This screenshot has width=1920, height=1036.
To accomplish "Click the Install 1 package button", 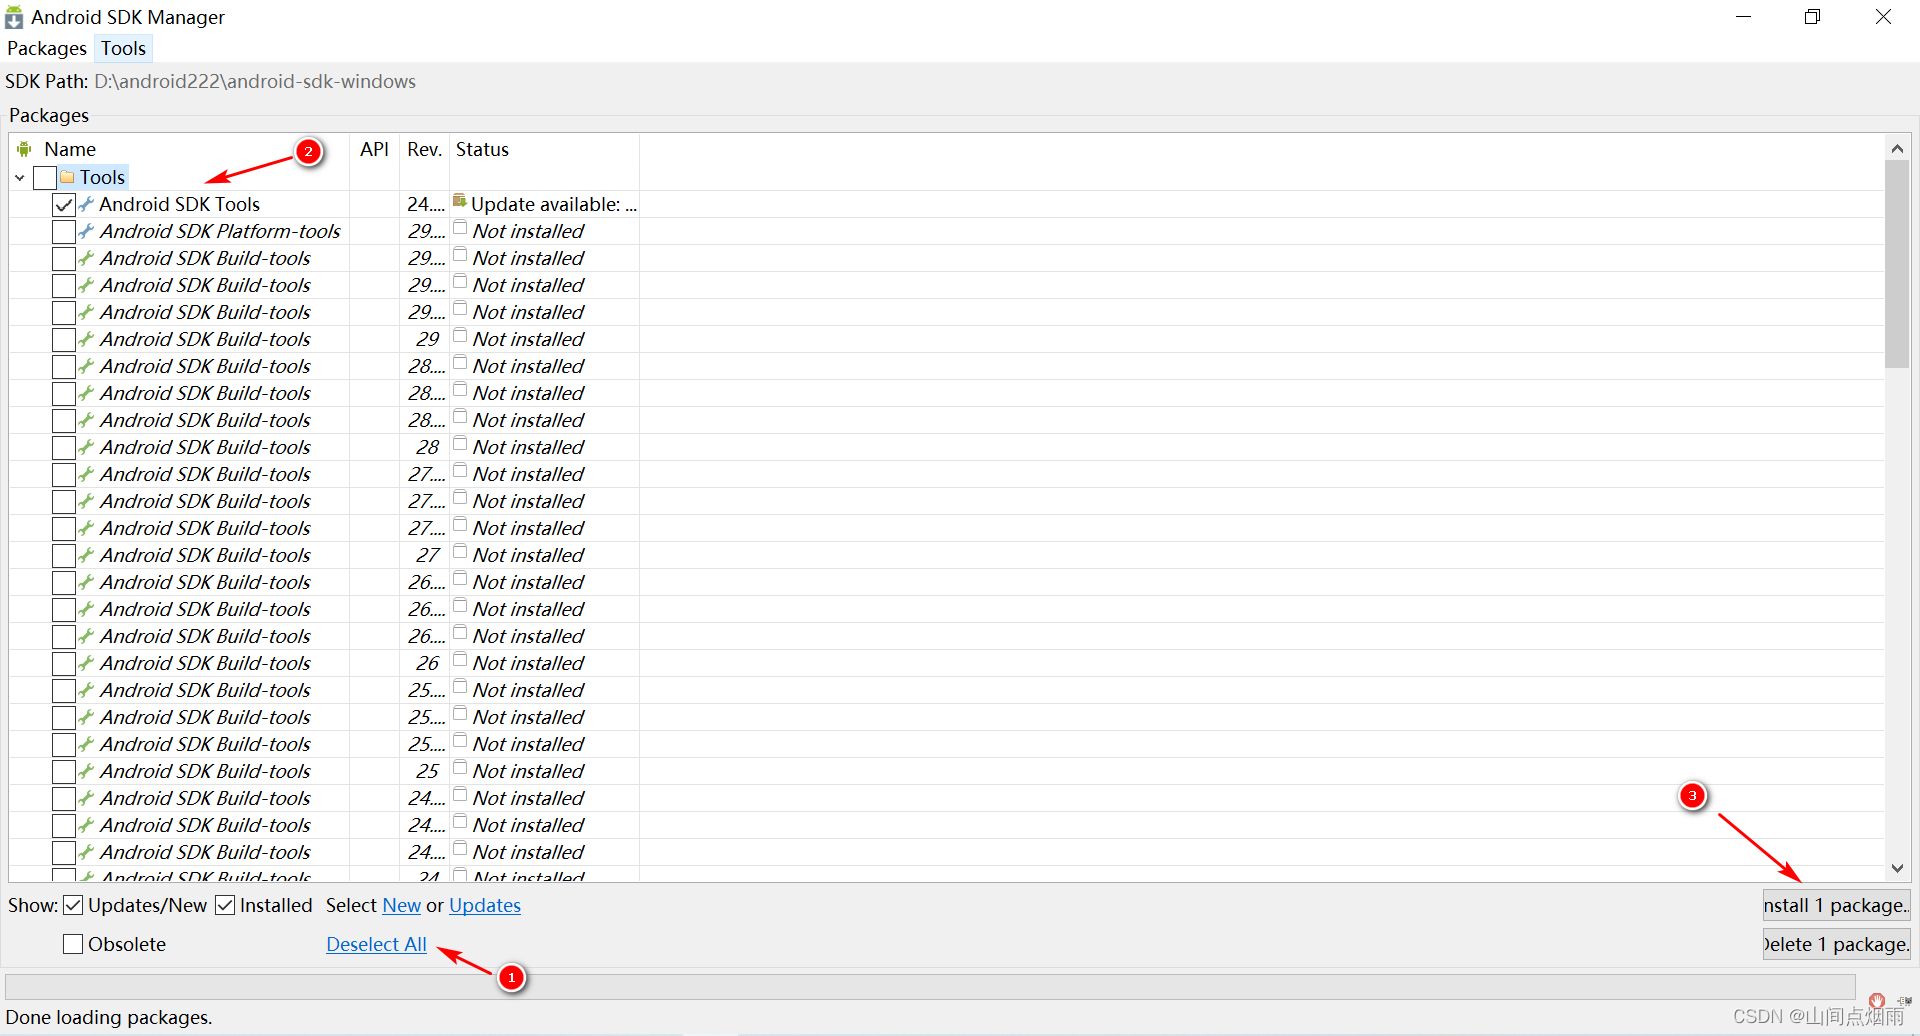I will (x=1836, y=905).
